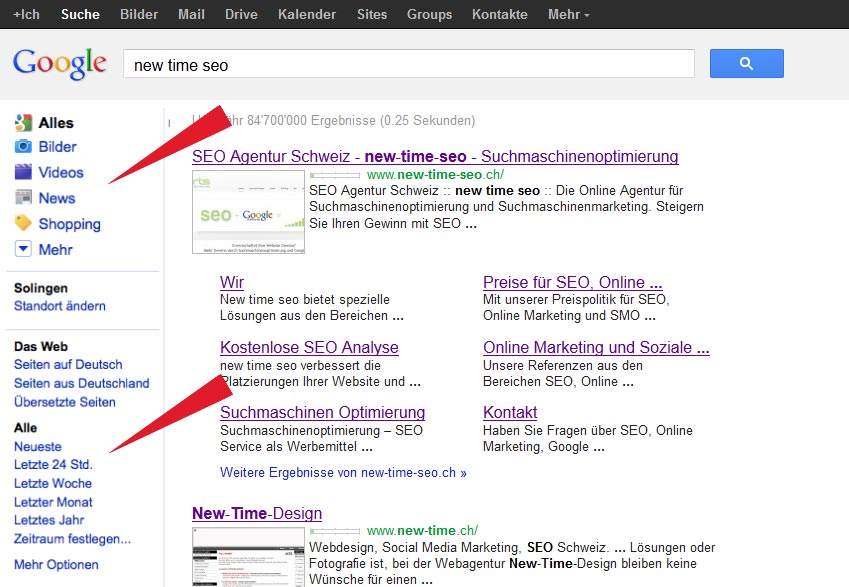The height and width of the screenshot is (587, 849).
Task: Click 'Weitere Ergebnisse von new-time-seo.ch »'
Action: [343, 472]
